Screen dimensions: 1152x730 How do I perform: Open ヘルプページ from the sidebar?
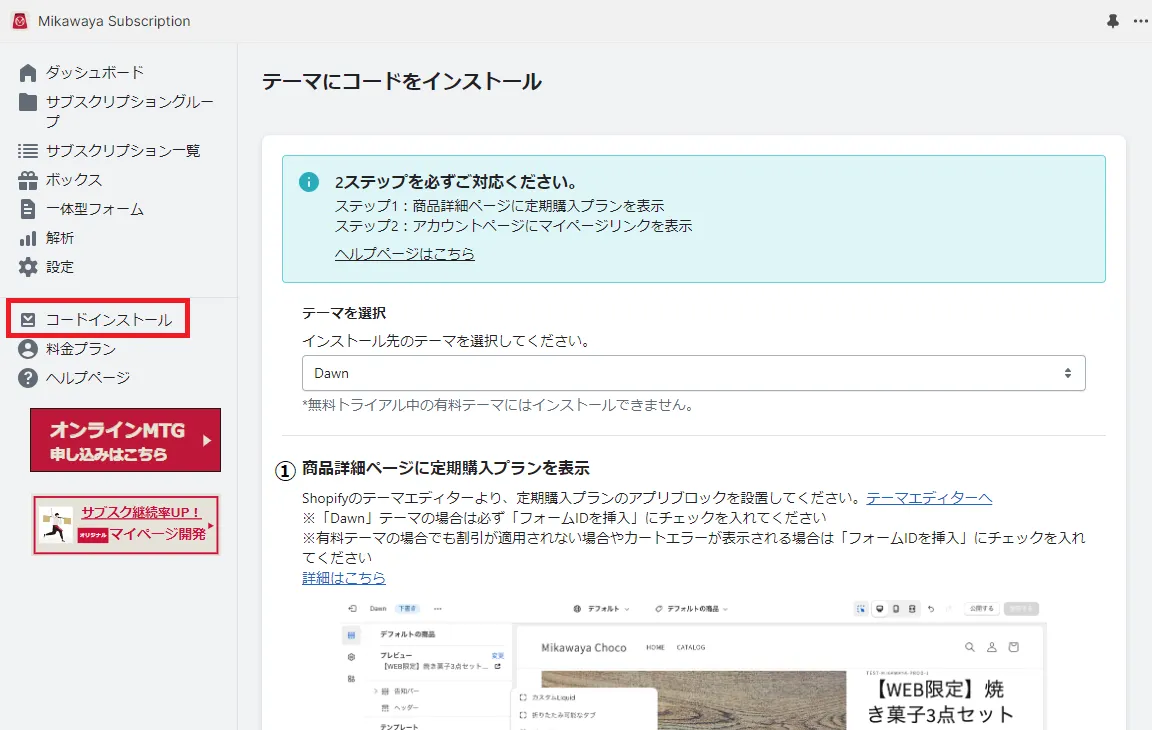coord(87,378)
